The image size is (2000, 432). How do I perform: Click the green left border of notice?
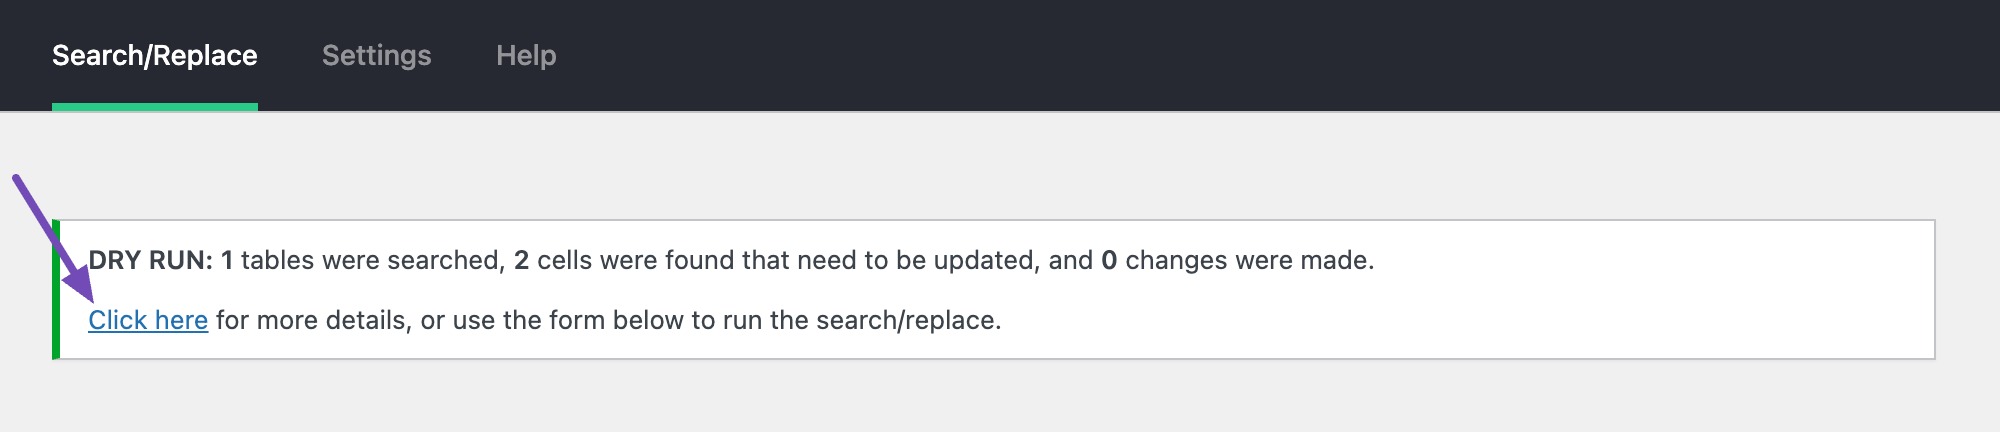click(56, 290)
